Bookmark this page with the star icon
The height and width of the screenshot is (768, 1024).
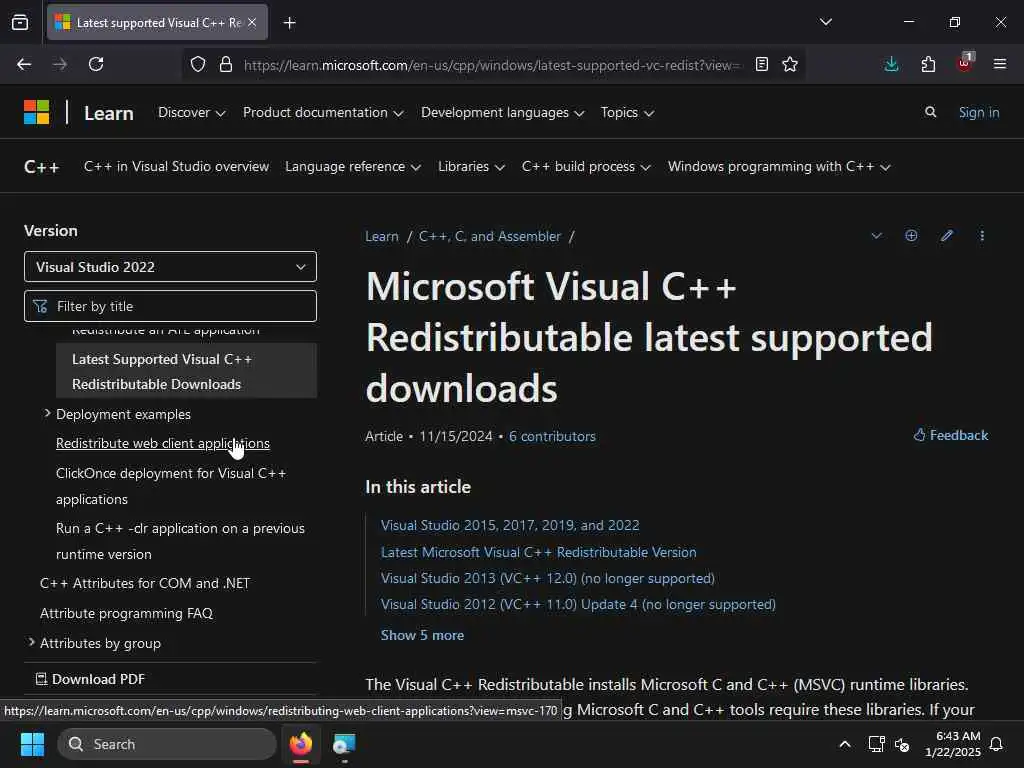790,64
